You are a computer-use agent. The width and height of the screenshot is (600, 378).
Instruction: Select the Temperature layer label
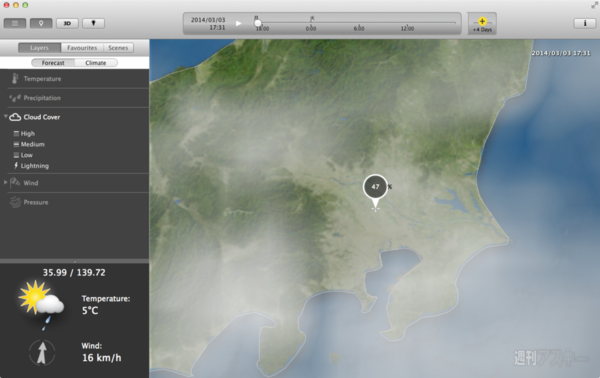42,79
